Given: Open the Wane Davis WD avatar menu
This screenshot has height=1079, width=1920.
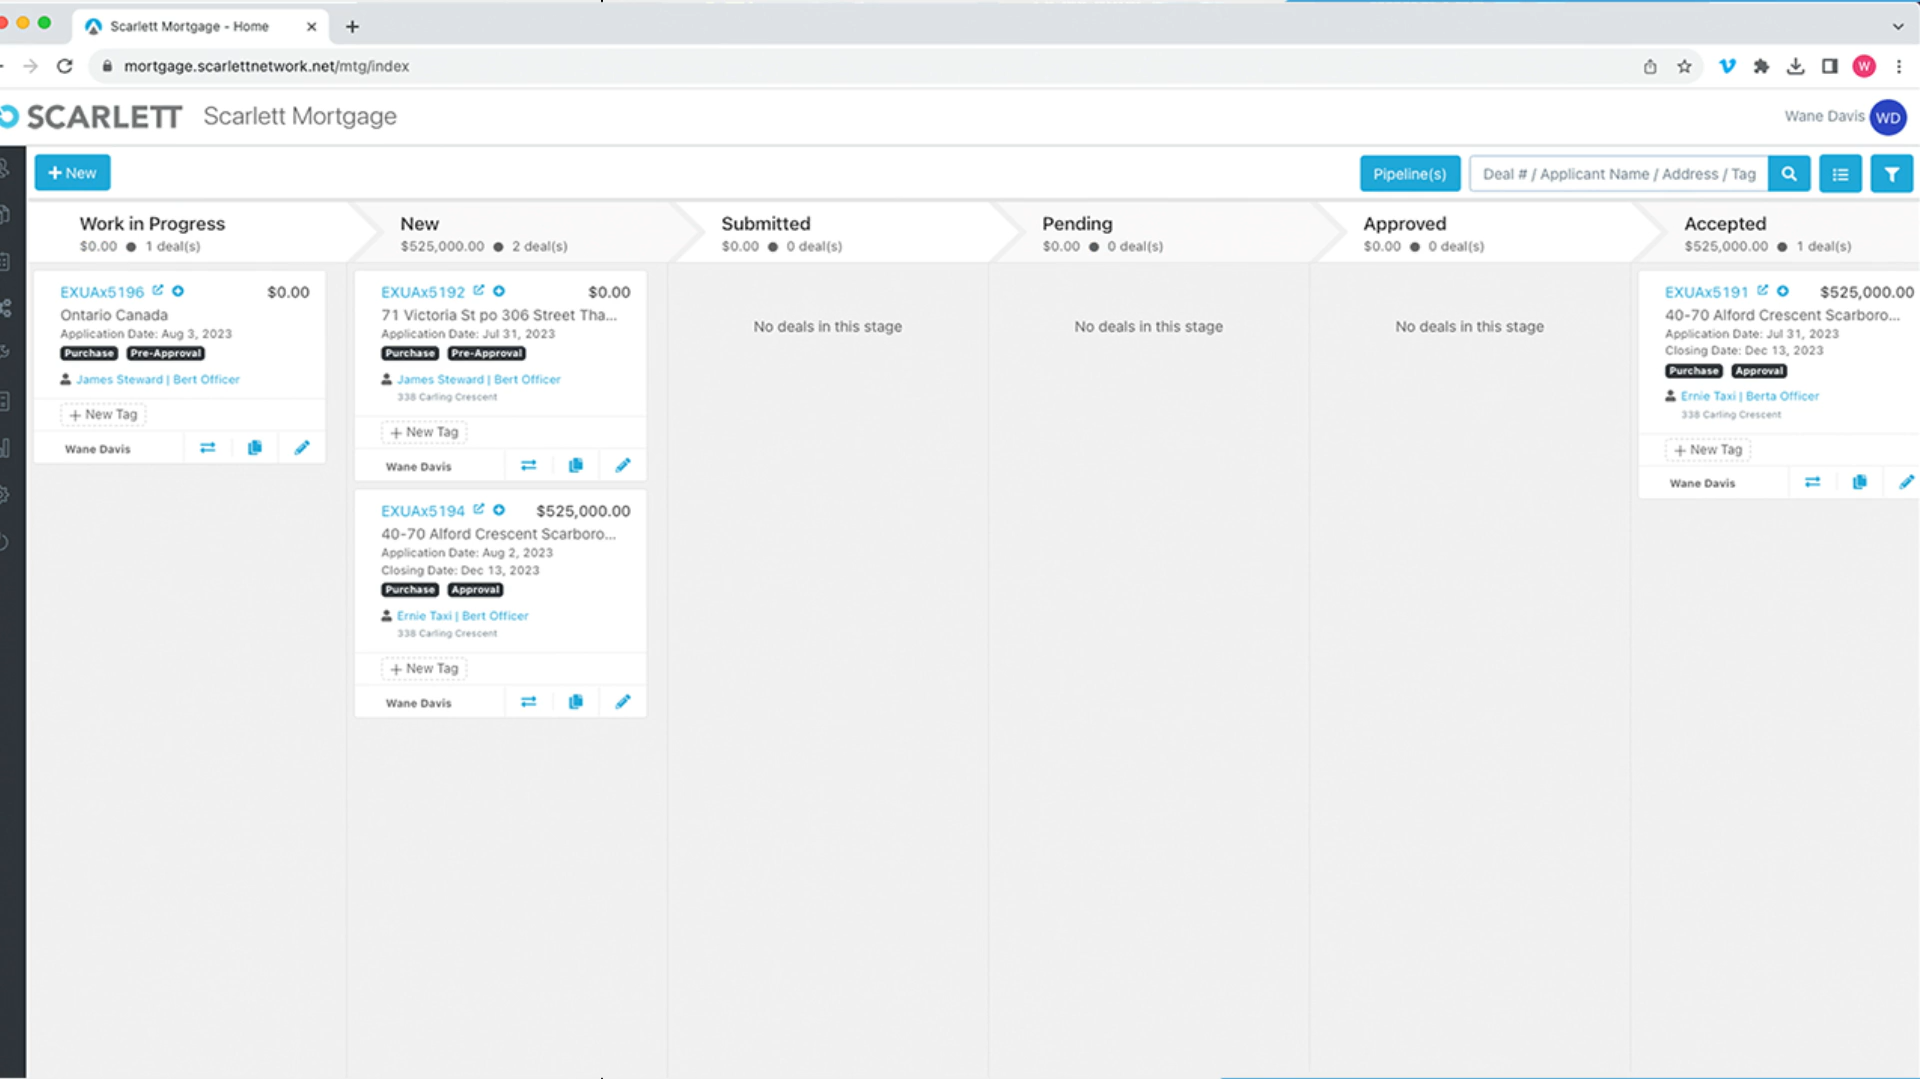Looking at the screenshot, I should click(x=1887, y=117).
